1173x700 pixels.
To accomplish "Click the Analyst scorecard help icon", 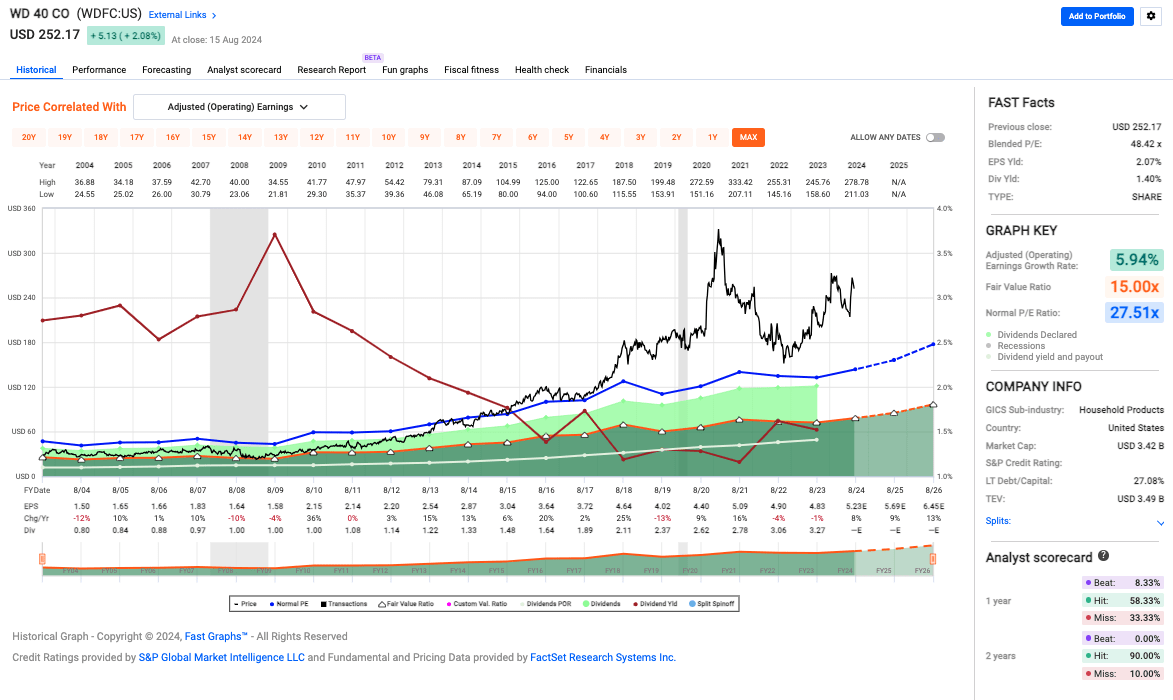I will 1105,556.
